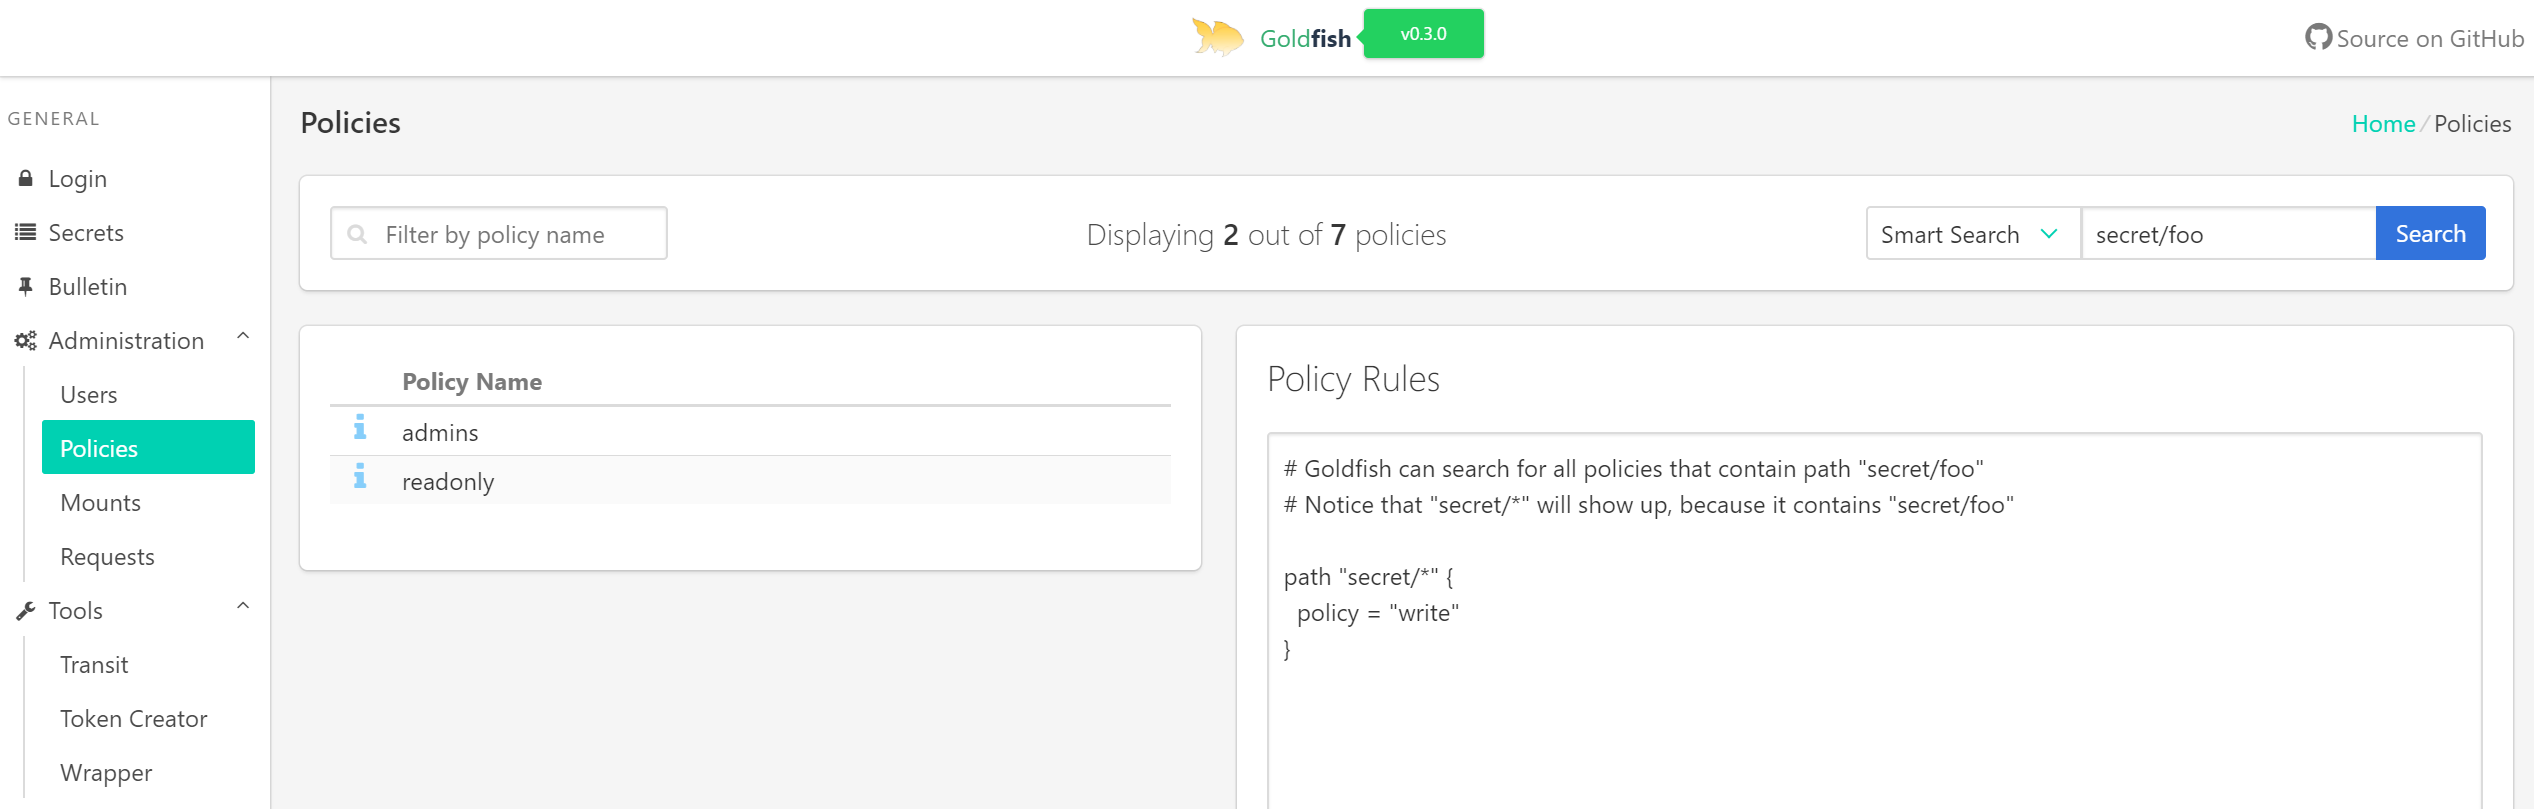Select the Policies sidebar item
The height and width of the screenshot is (809, 2534).
(x=148, y=447)
